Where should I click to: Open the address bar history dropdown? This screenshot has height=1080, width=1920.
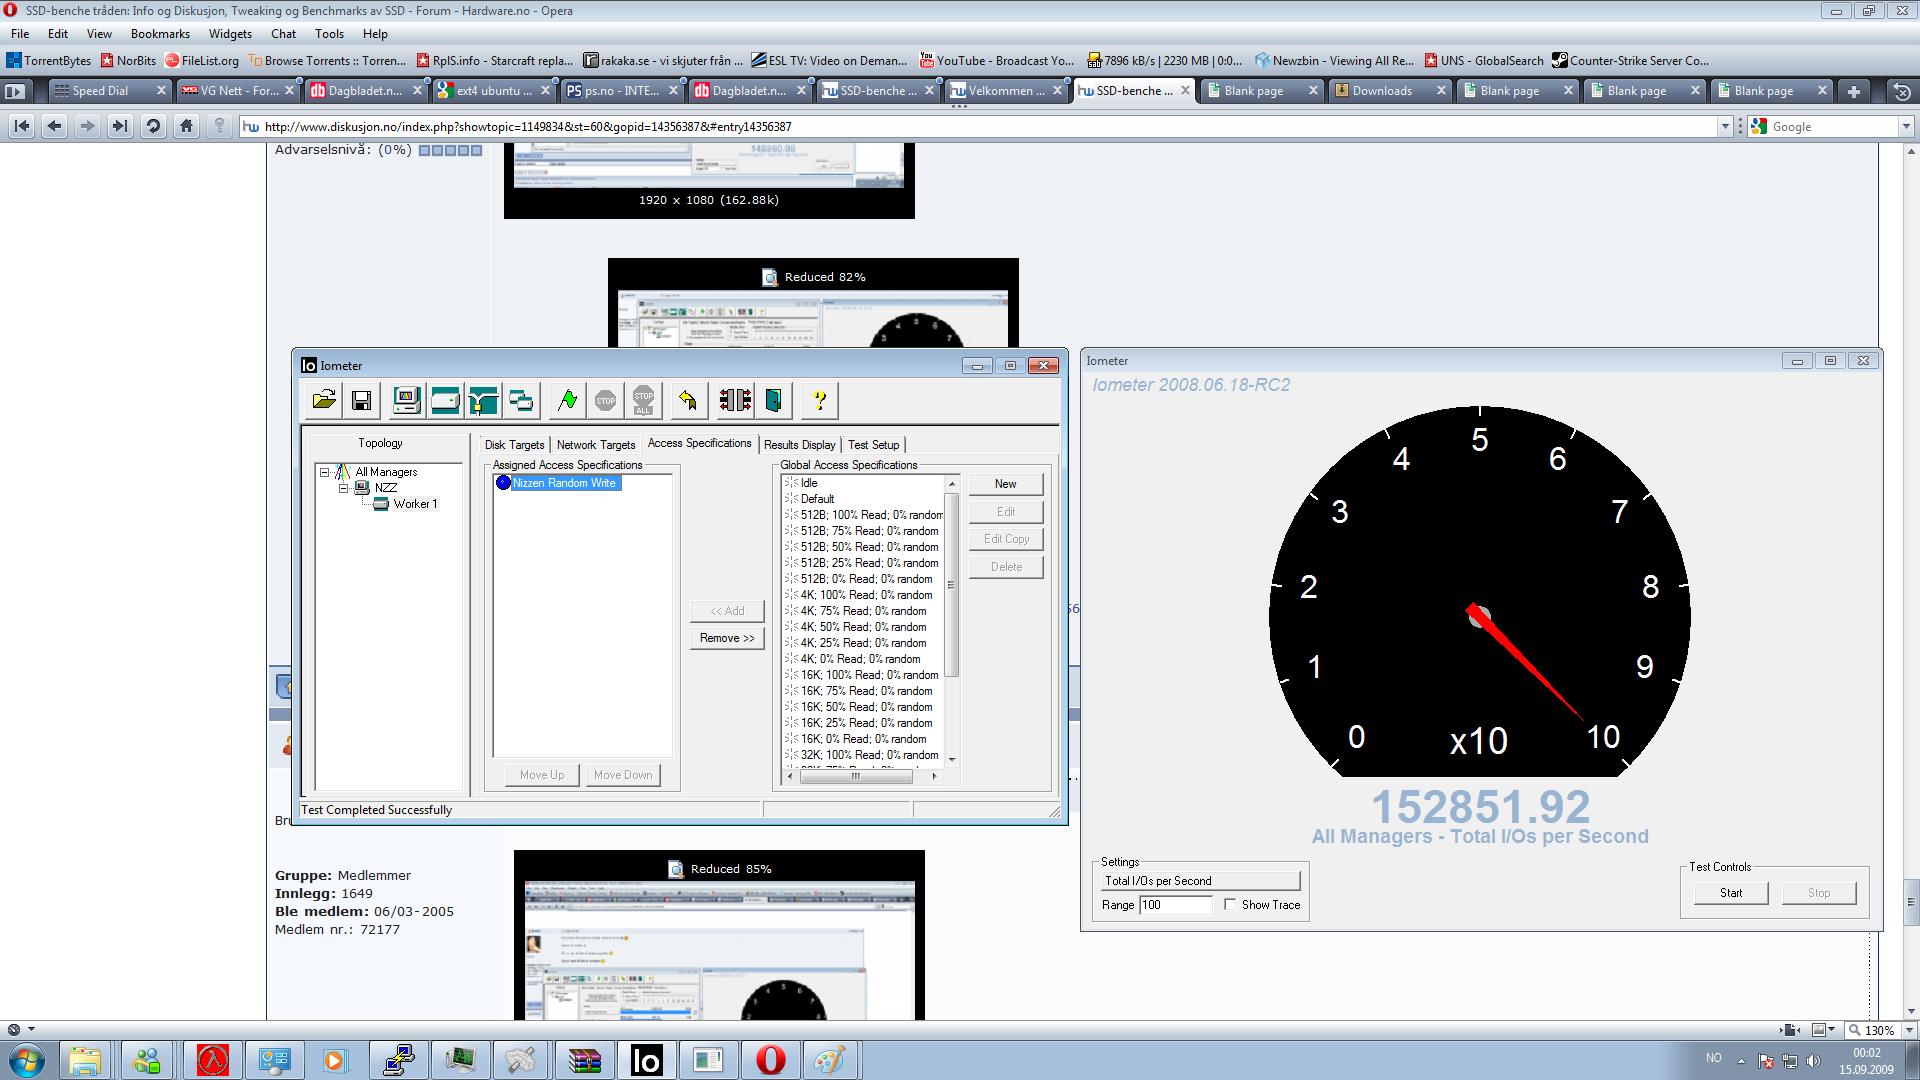pos(1725,127)
